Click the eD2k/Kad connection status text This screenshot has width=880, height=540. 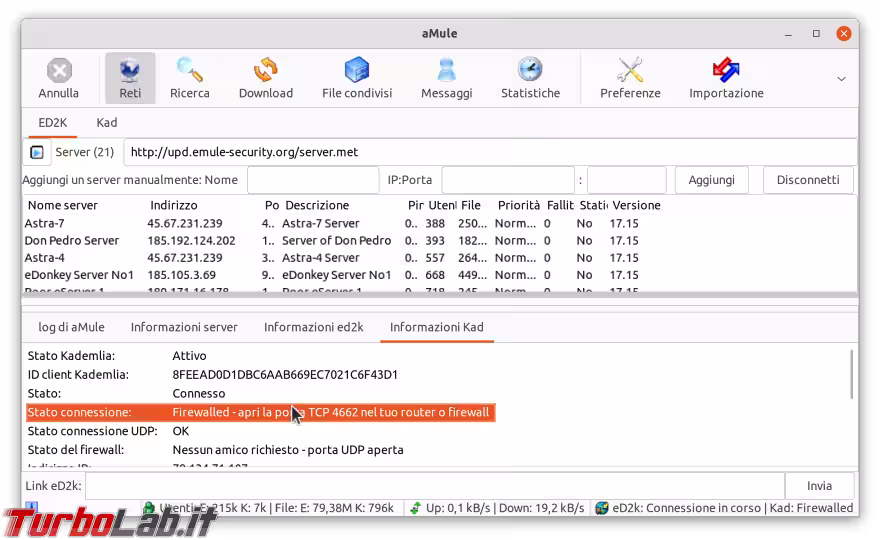[732, 508]
